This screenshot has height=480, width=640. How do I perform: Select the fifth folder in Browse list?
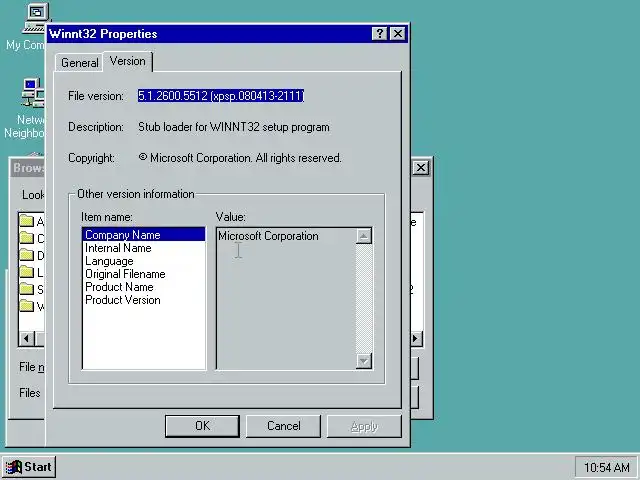[x=31, y=289]
